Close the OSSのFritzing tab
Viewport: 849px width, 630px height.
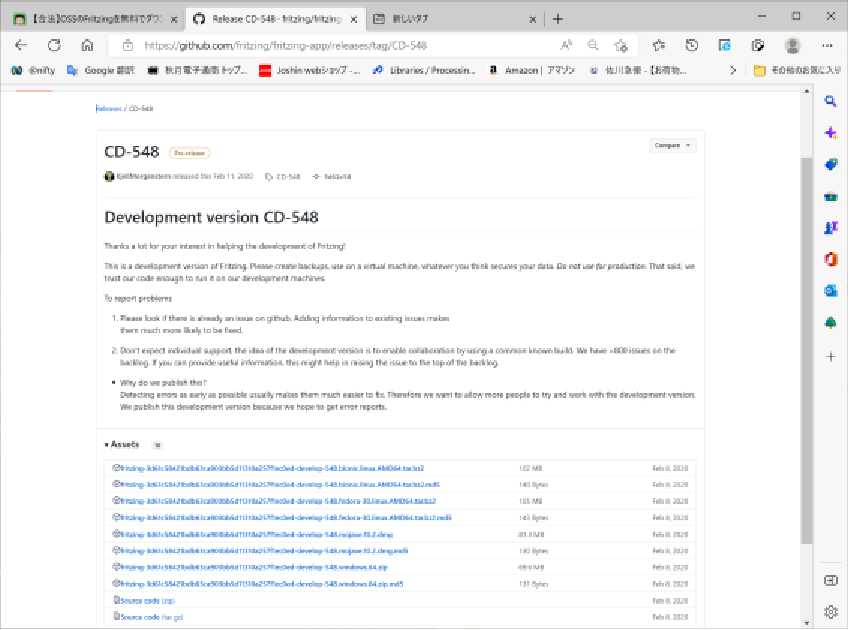[x=174, y=19]
